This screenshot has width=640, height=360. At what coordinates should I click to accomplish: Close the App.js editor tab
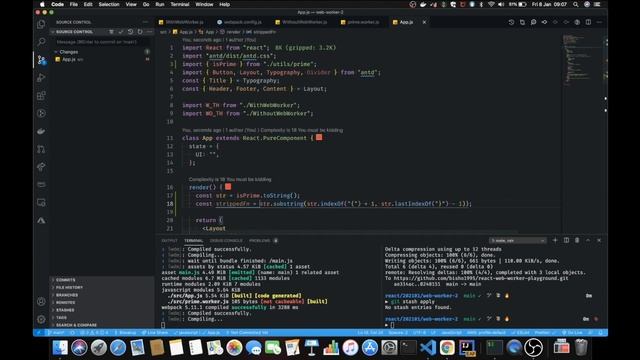(424, 22)
